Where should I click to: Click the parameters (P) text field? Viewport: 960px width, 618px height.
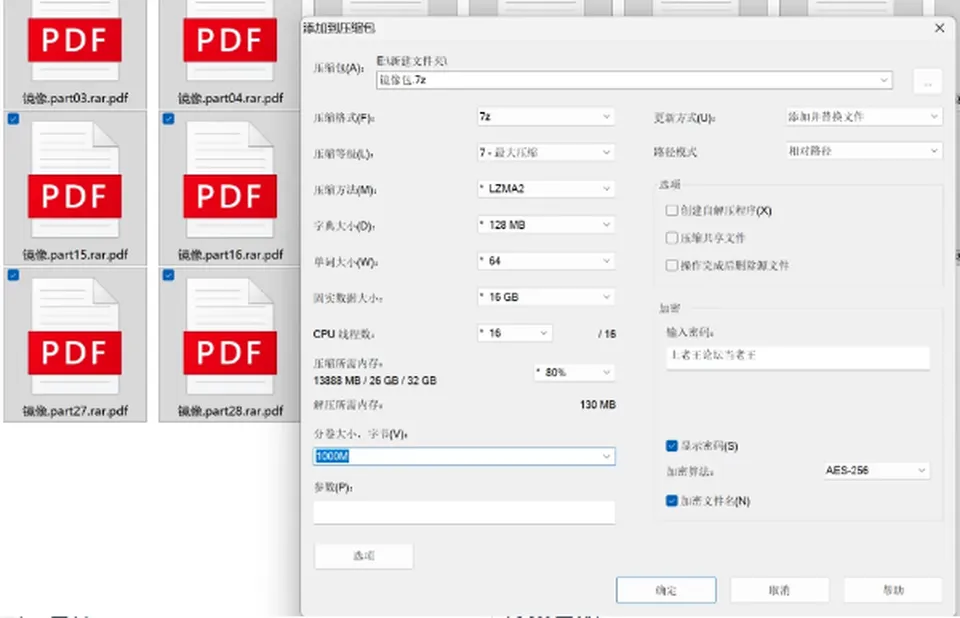(x=464, y=512)
